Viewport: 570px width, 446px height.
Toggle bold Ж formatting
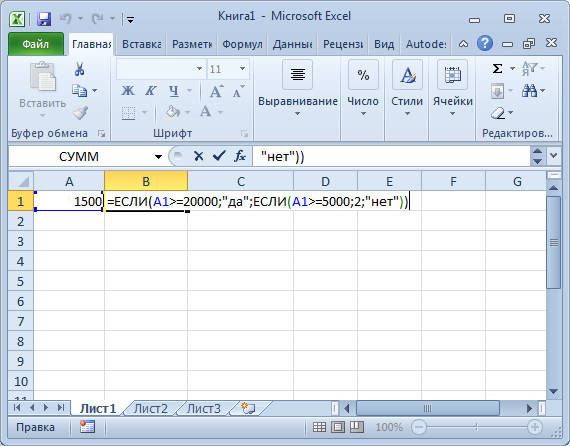pos(128,90)
